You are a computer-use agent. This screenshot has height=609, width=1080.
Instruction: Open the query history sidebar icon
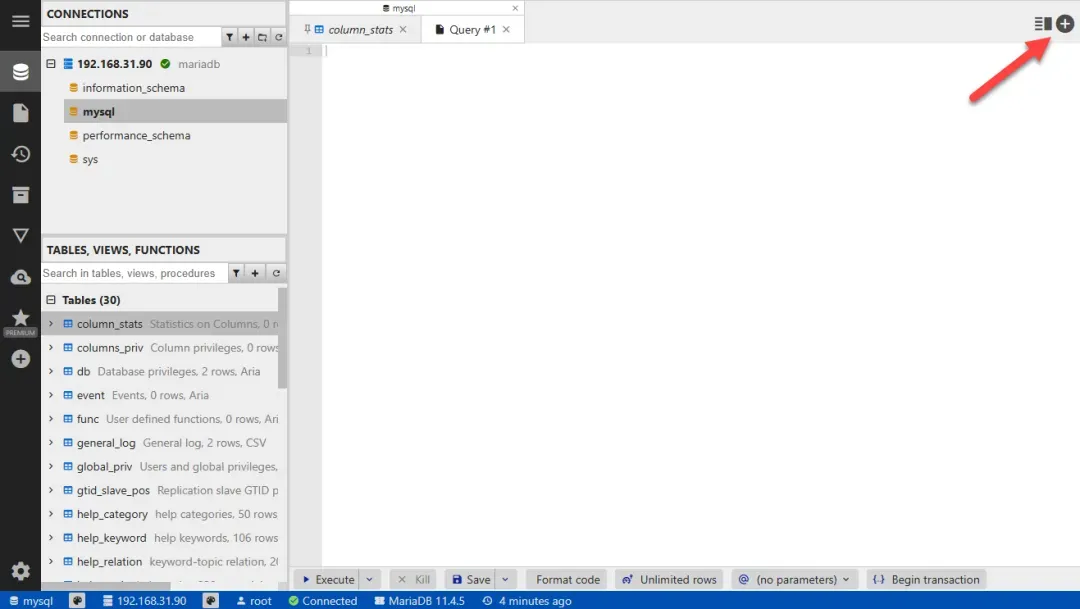coord(21,154)
